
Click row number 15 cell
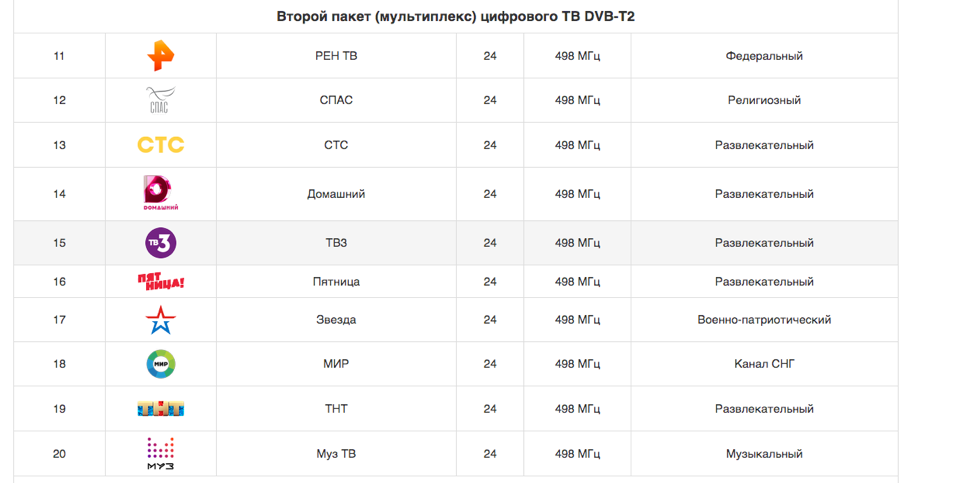click(60, 243)
